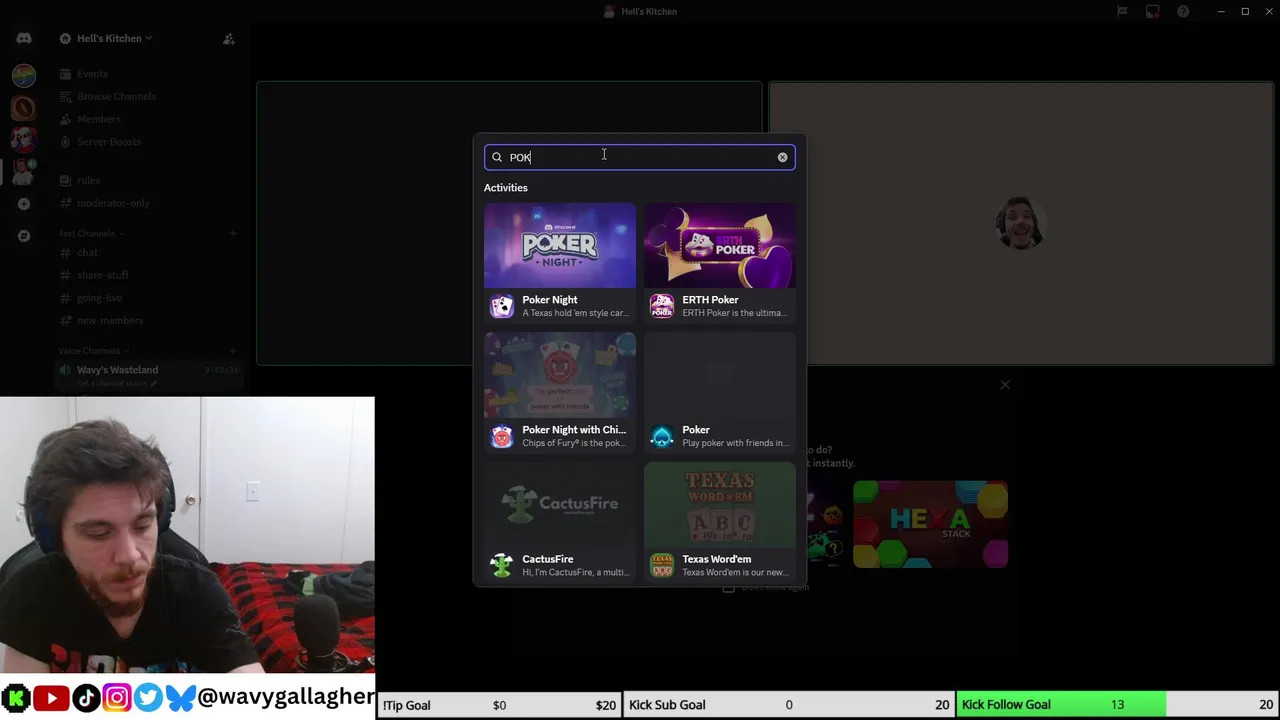Click the Kick Sub Goal bar

788,705
